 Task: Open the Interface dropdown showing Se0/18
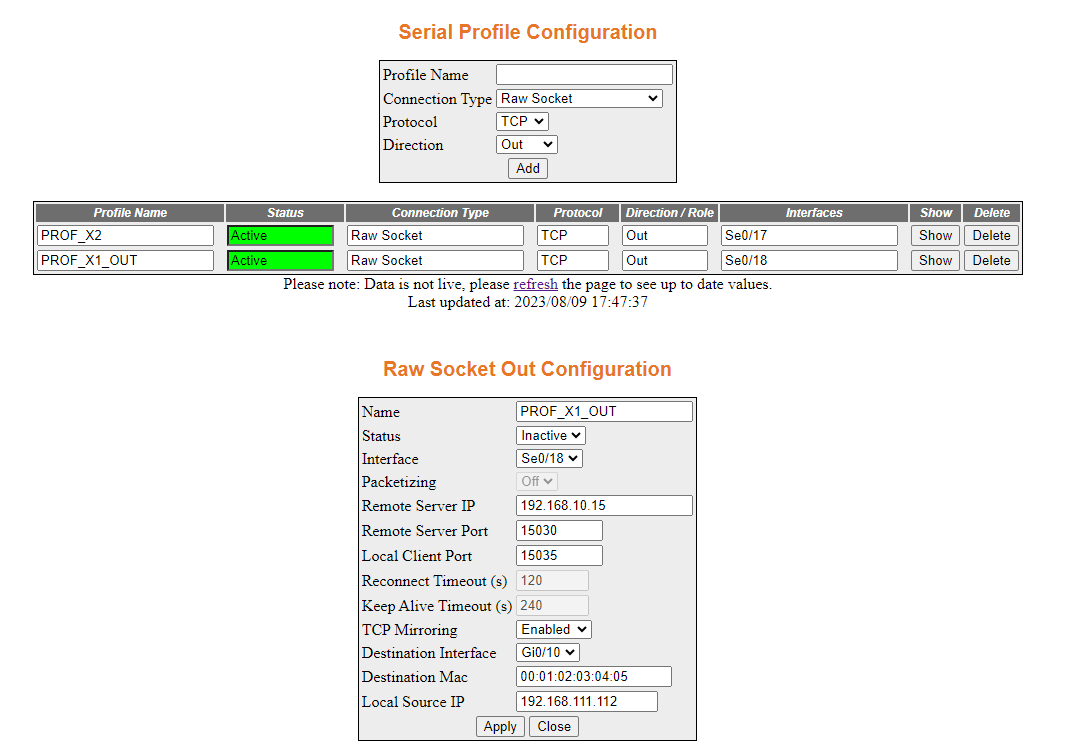548,458
